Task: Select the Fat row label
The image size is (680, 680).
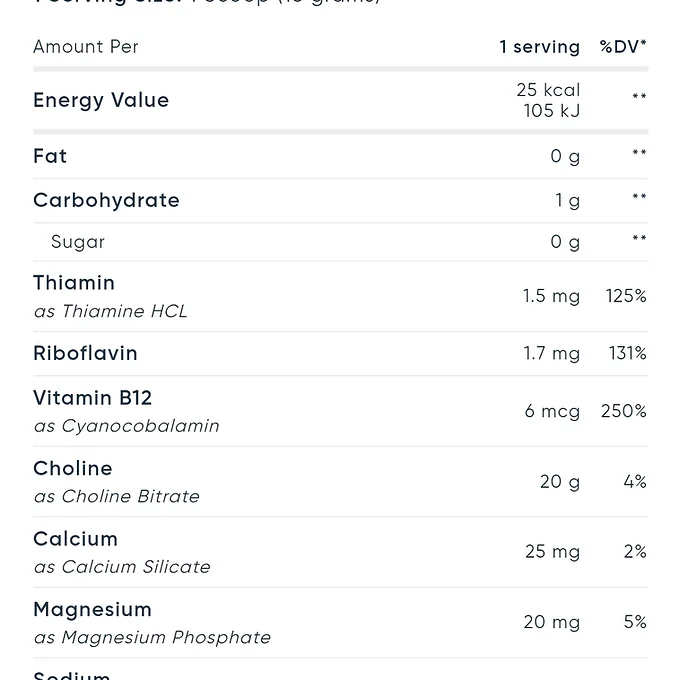Action: [50, 156]
